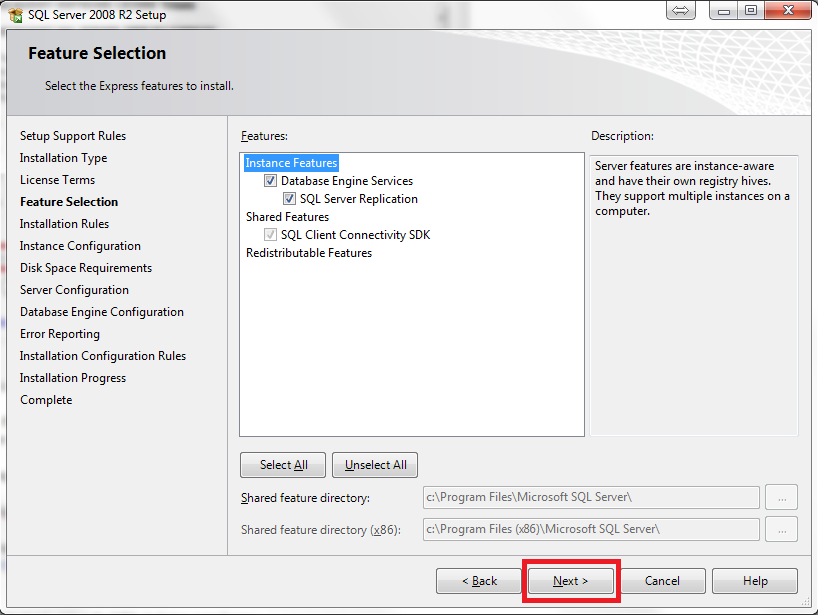
Task: Click the SQL Server Setup title bar icon
Action: (x=16, y=15)
